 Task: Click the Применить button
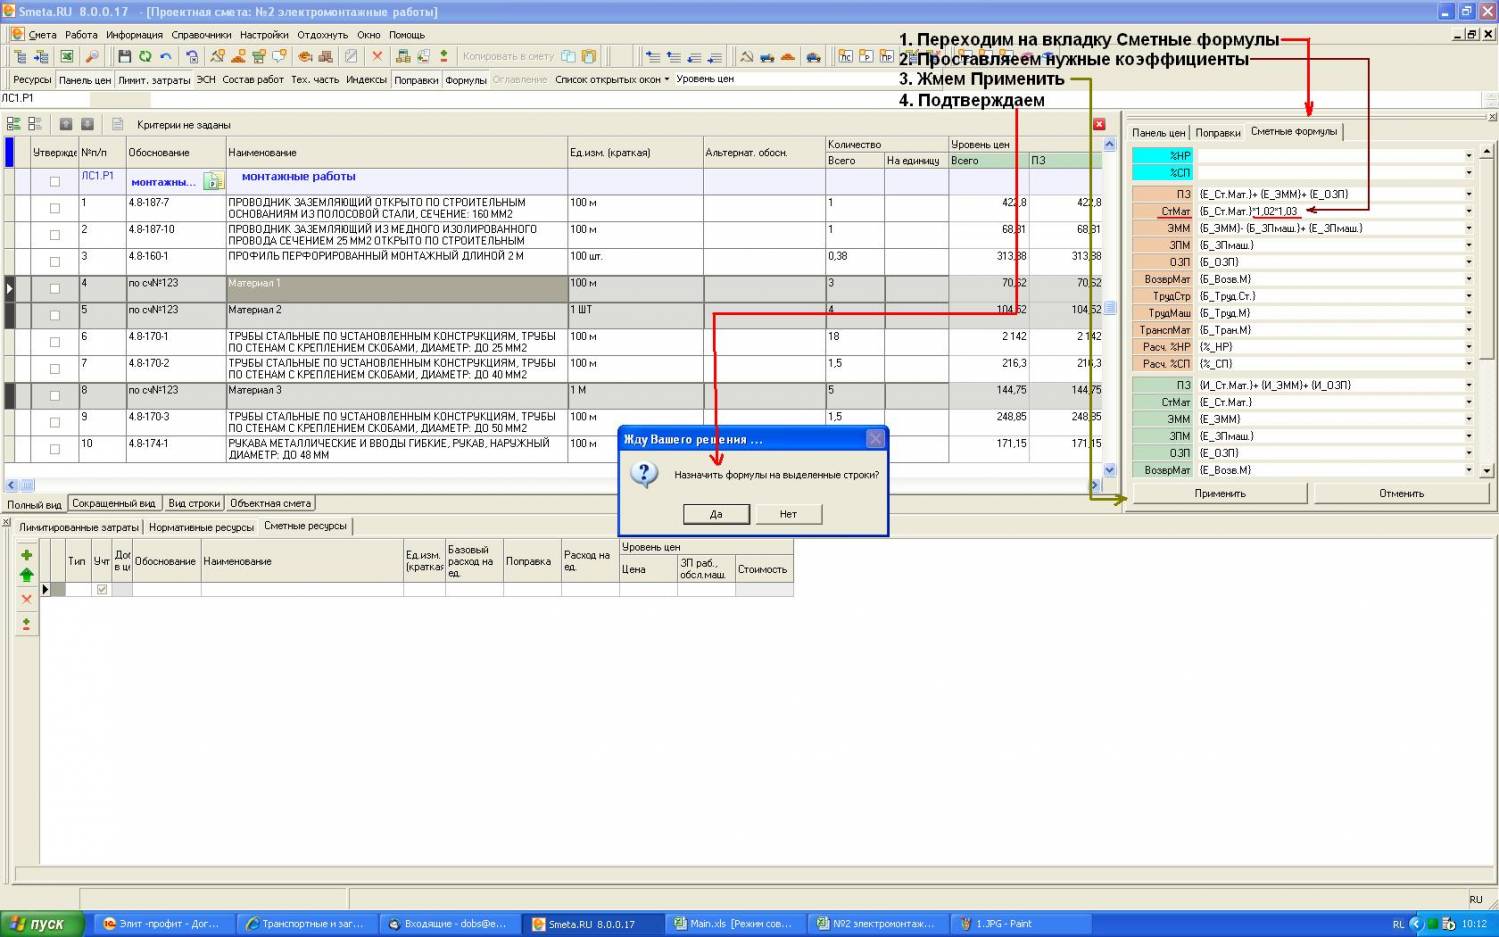[x=1219, y=493]
